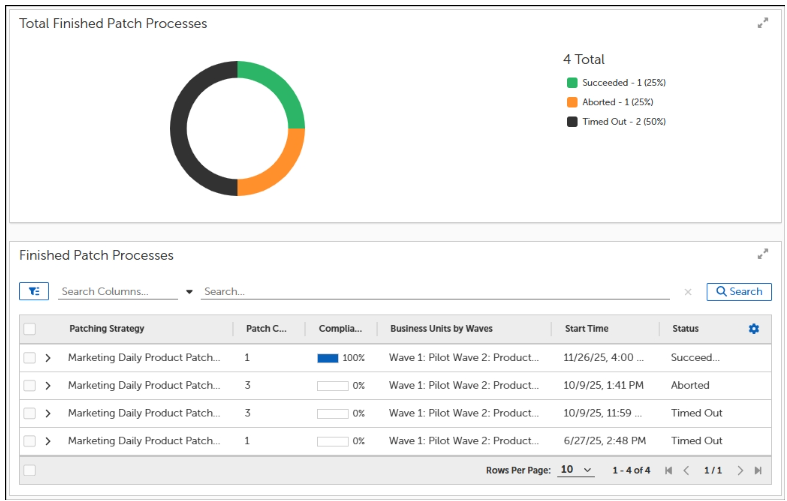Go to next page of results

click(x=740, y=470)
